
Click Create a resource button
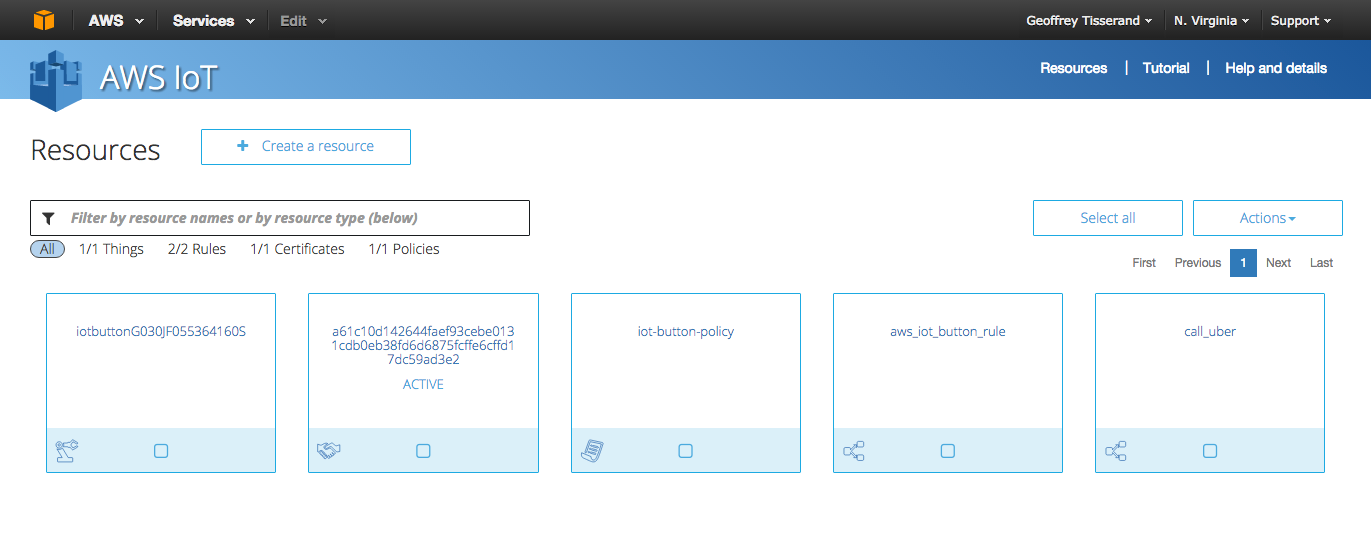pyautogui.click(x=306, y=146)
